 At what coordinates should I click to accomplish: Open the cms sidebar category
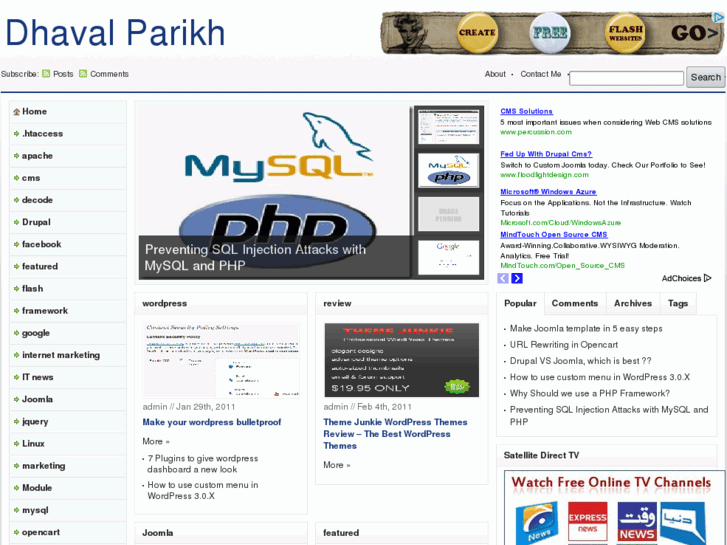pos(68,178)
